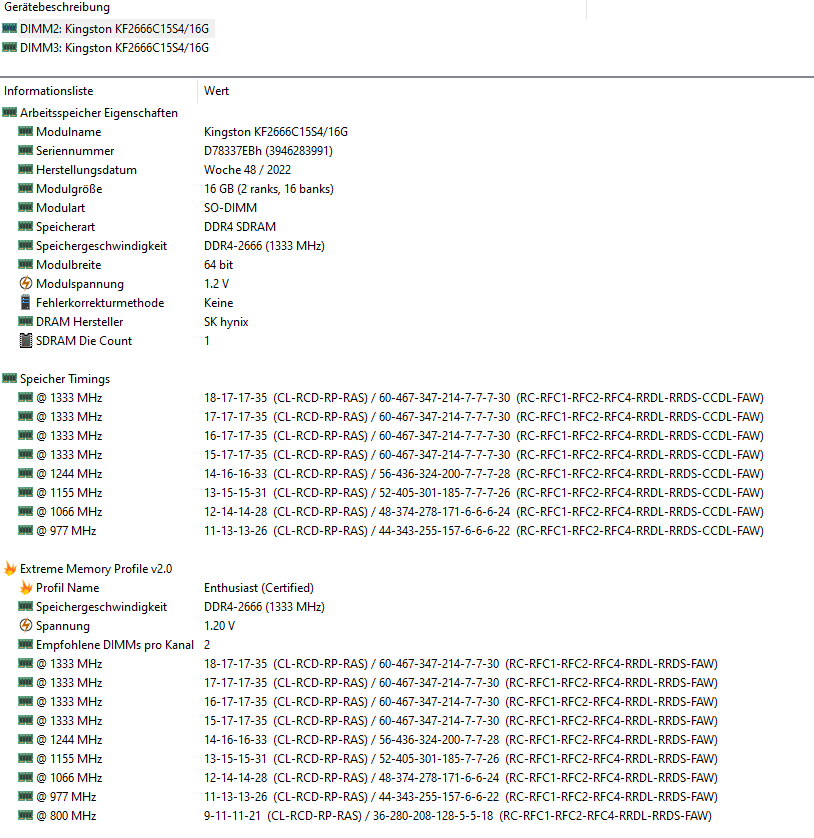Select the SO-DIMM value
The height and width of the screenshot is (838, 814).
tap(230, 208)
